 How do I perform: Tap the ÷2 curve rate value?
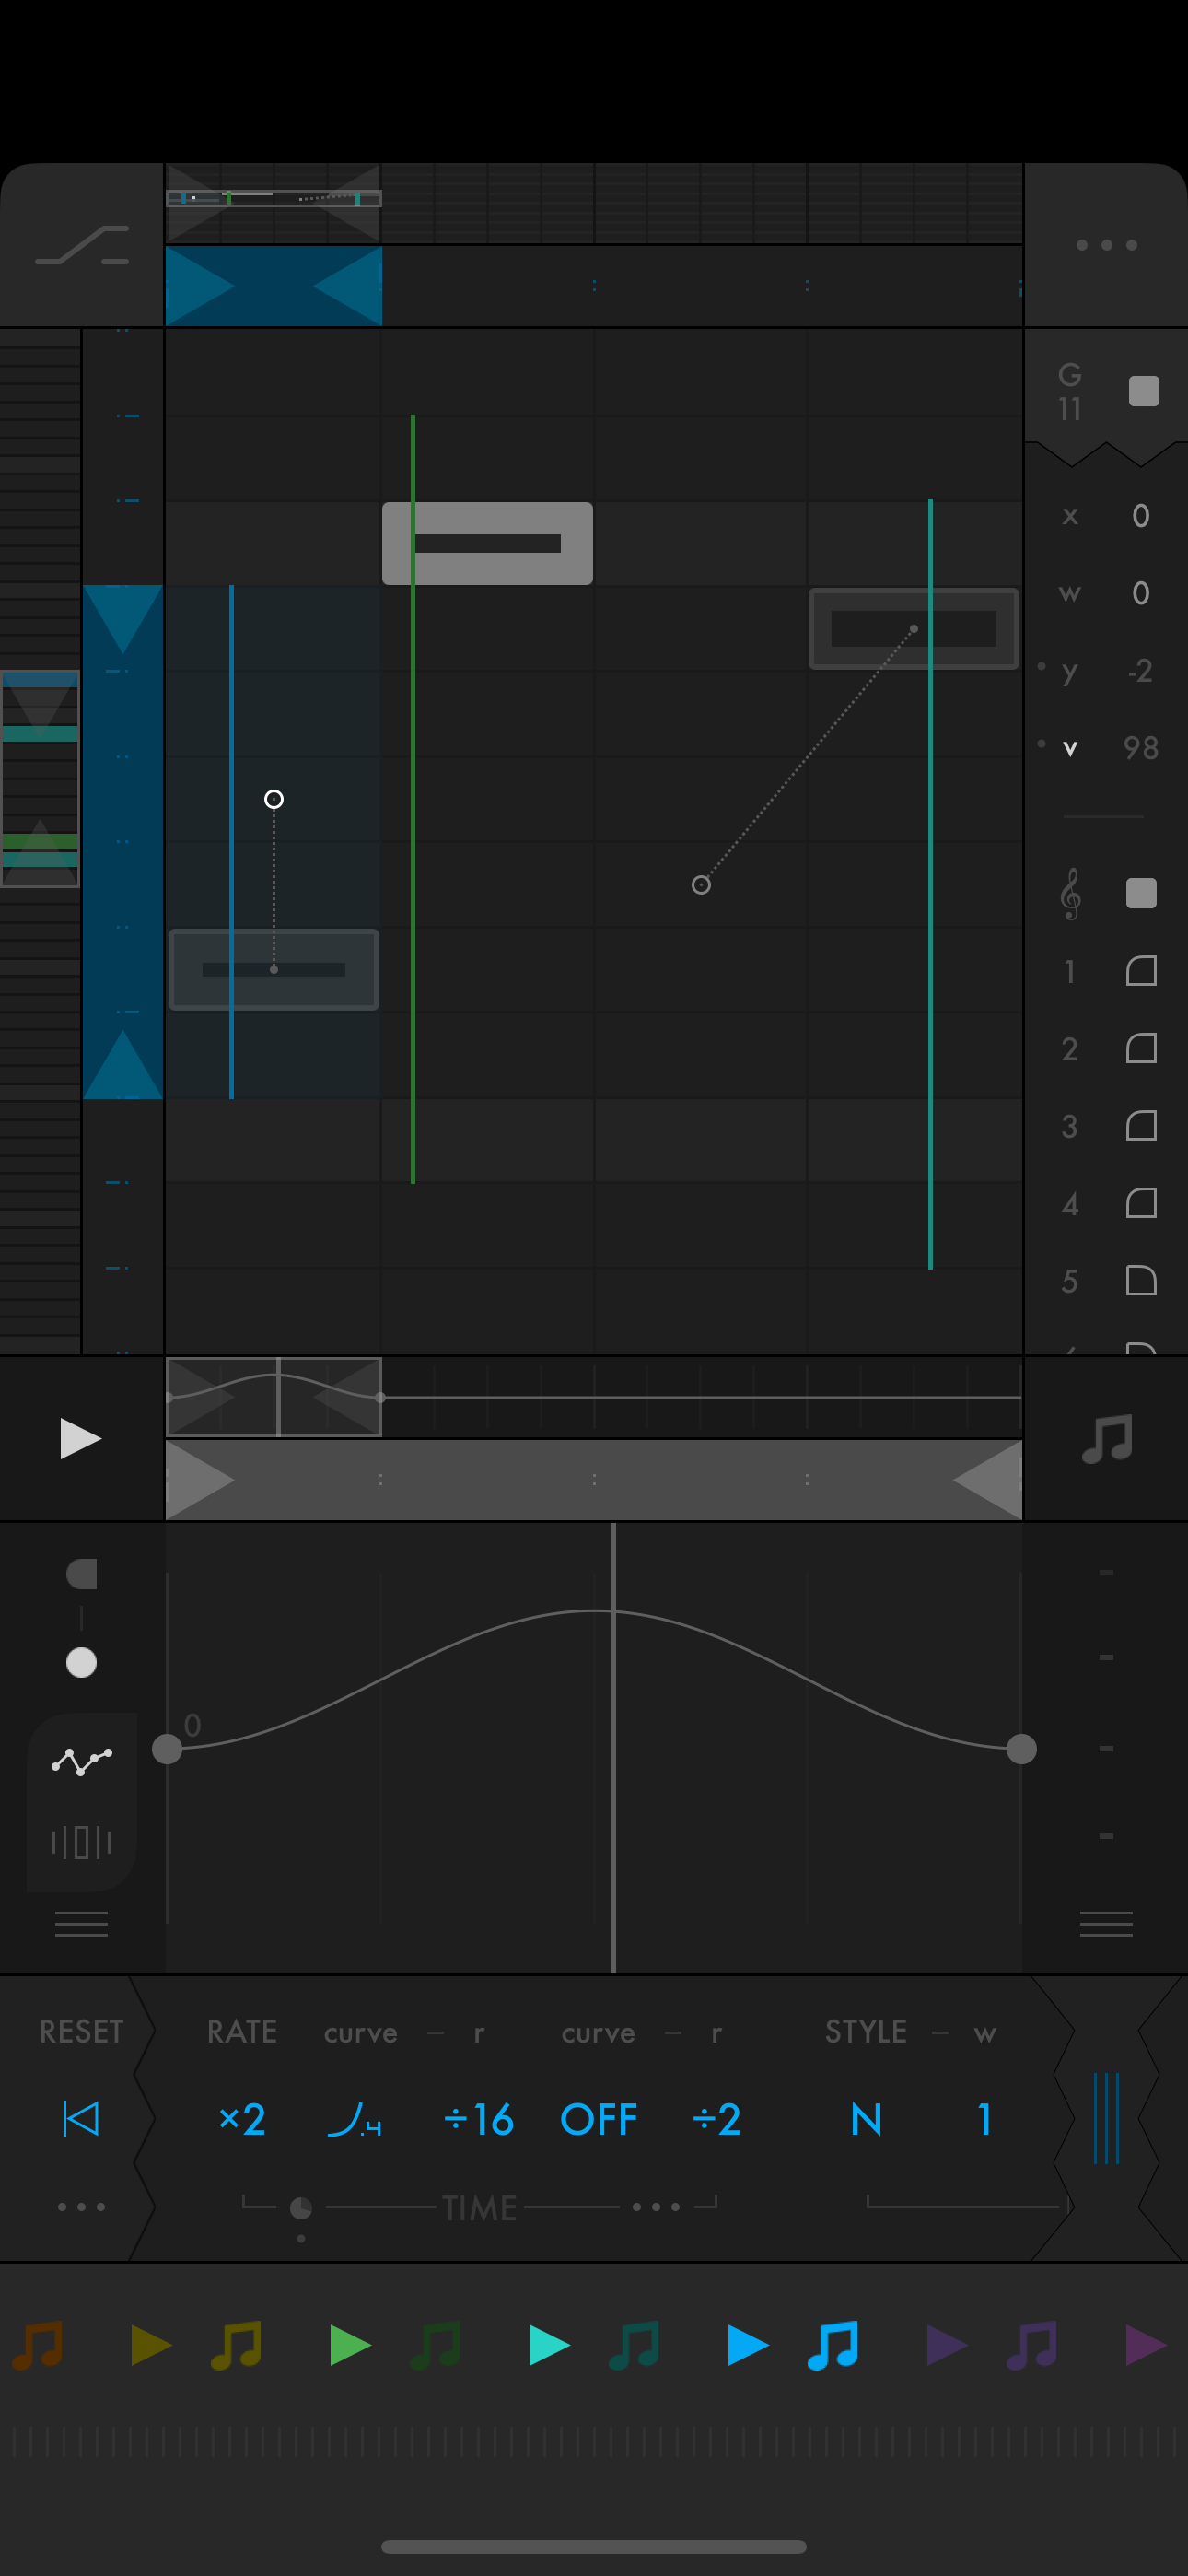tap(716, 2119)
